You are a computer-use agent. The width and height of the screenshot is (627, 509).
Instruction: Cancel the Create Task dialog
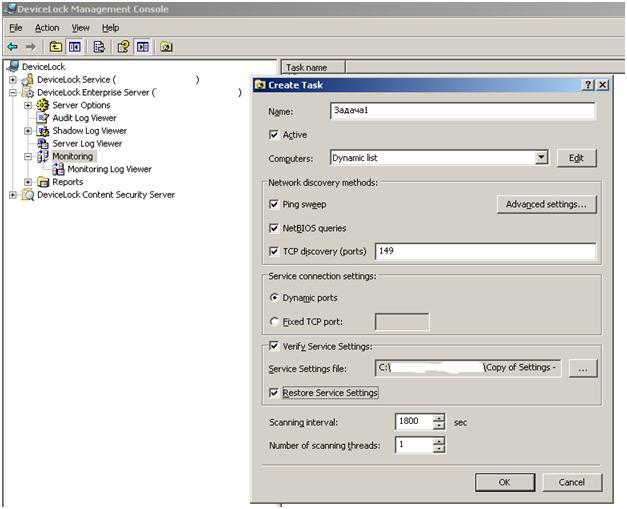click(572, 482)
